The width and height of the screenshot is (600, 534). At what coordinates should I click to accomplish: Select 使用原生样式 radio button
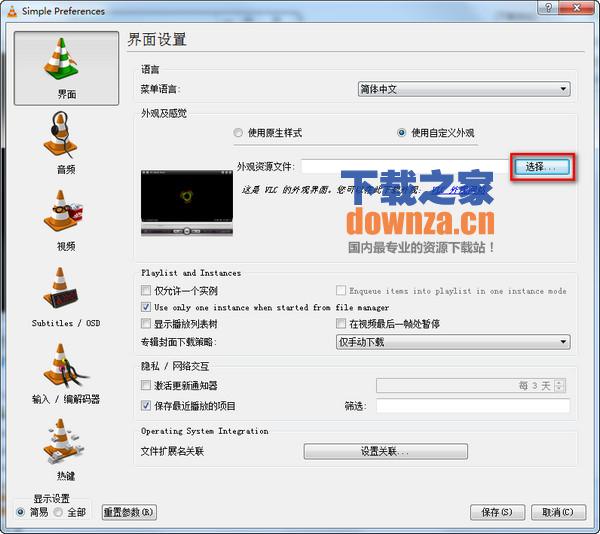(238, 133)
